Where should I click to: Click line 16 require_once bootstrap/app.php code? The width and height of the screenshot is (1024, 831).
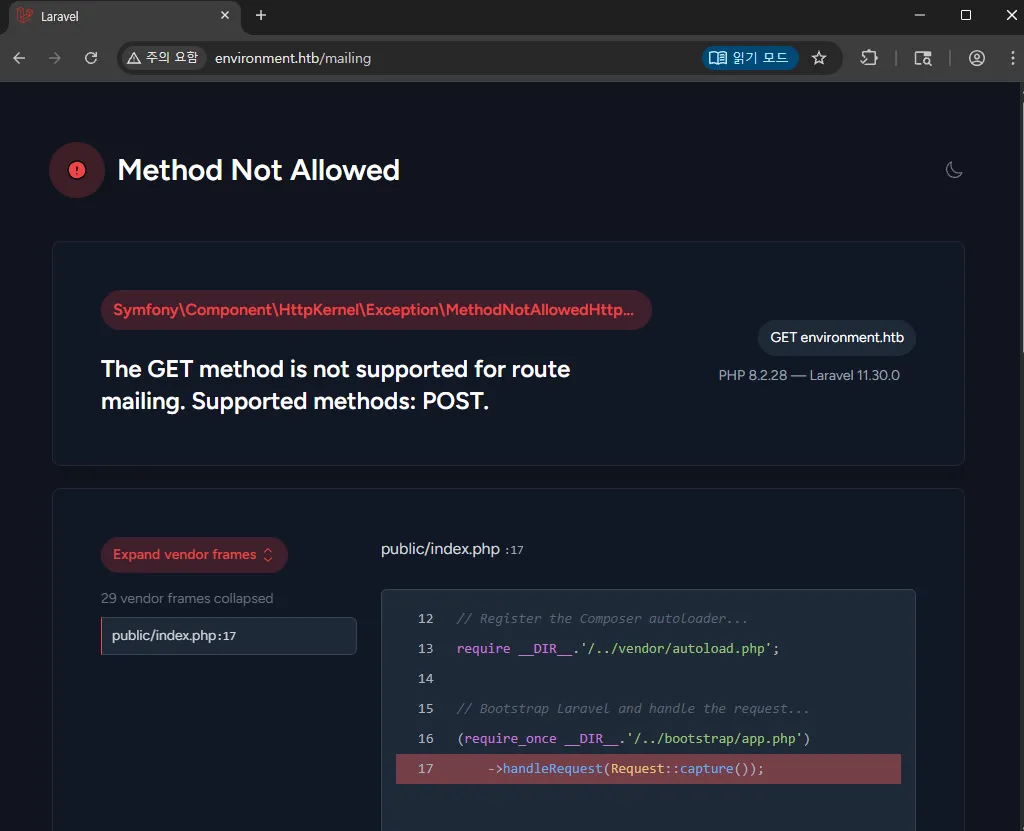(633, 739)
